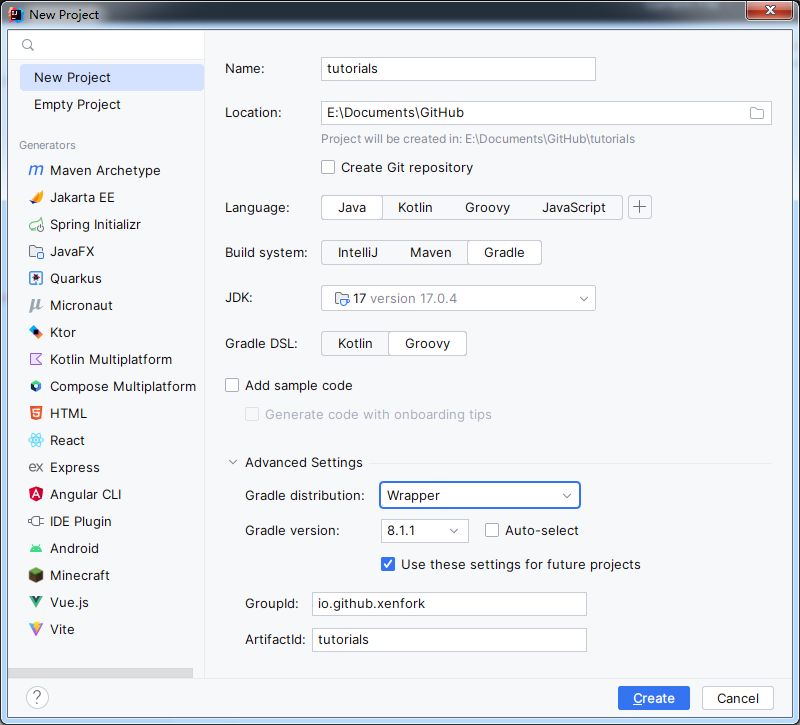This screenshot has width=800, height=725.
Task: Click the Cancel button
Action: [738, 698]
